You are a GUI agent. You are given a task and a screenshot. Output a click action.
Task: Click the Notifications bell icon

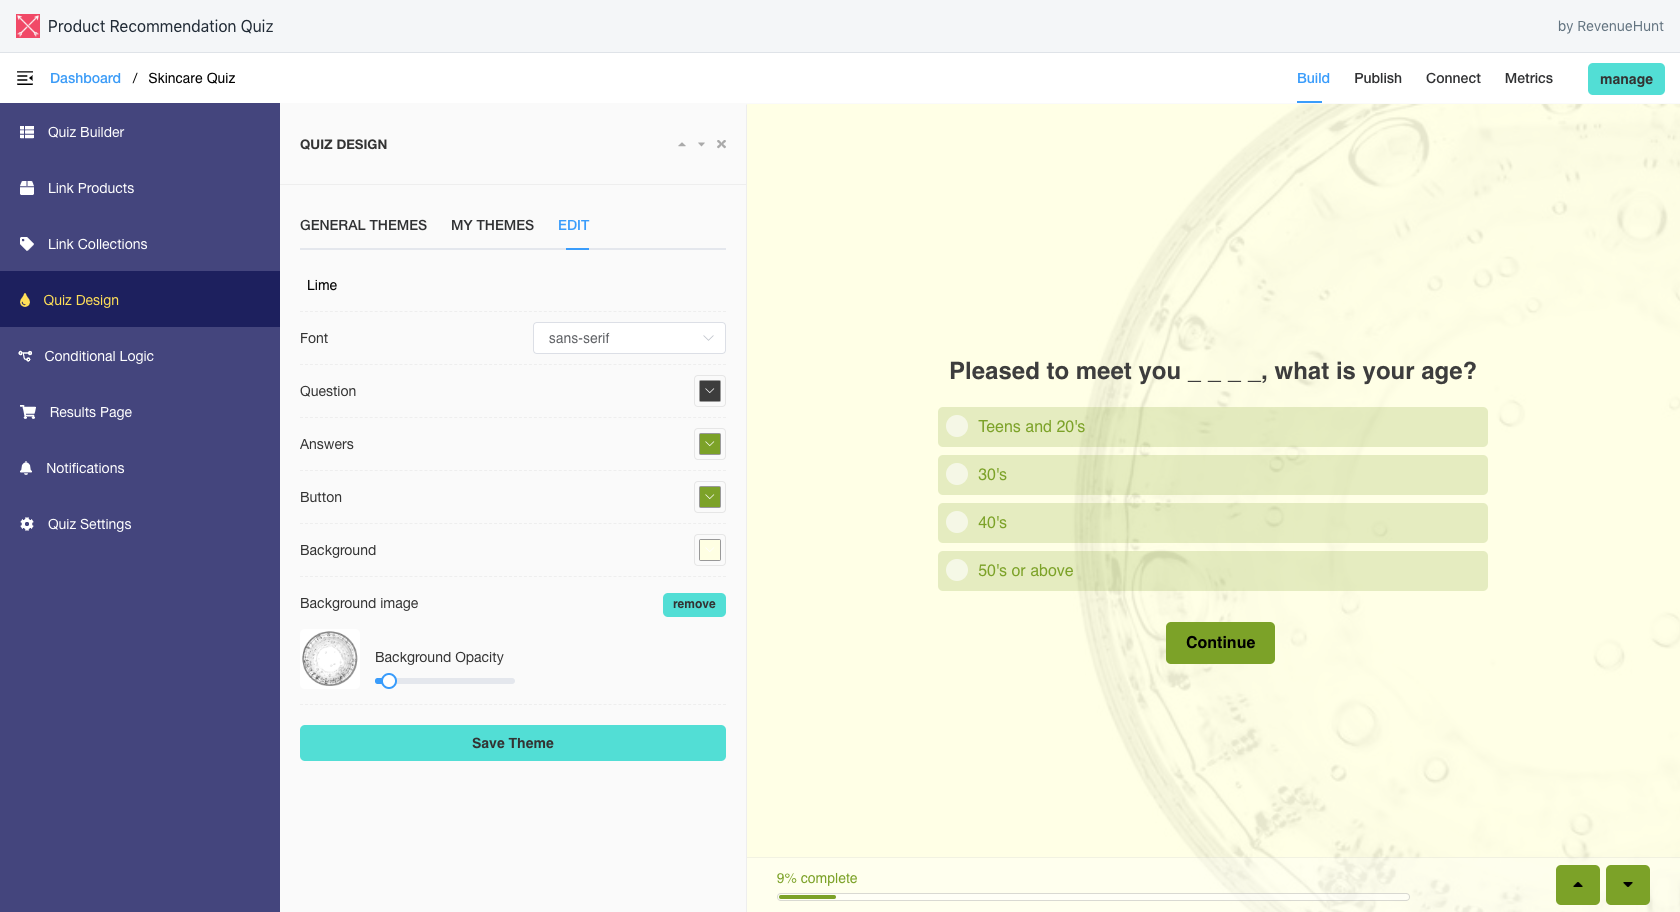[x=26, y=468]
